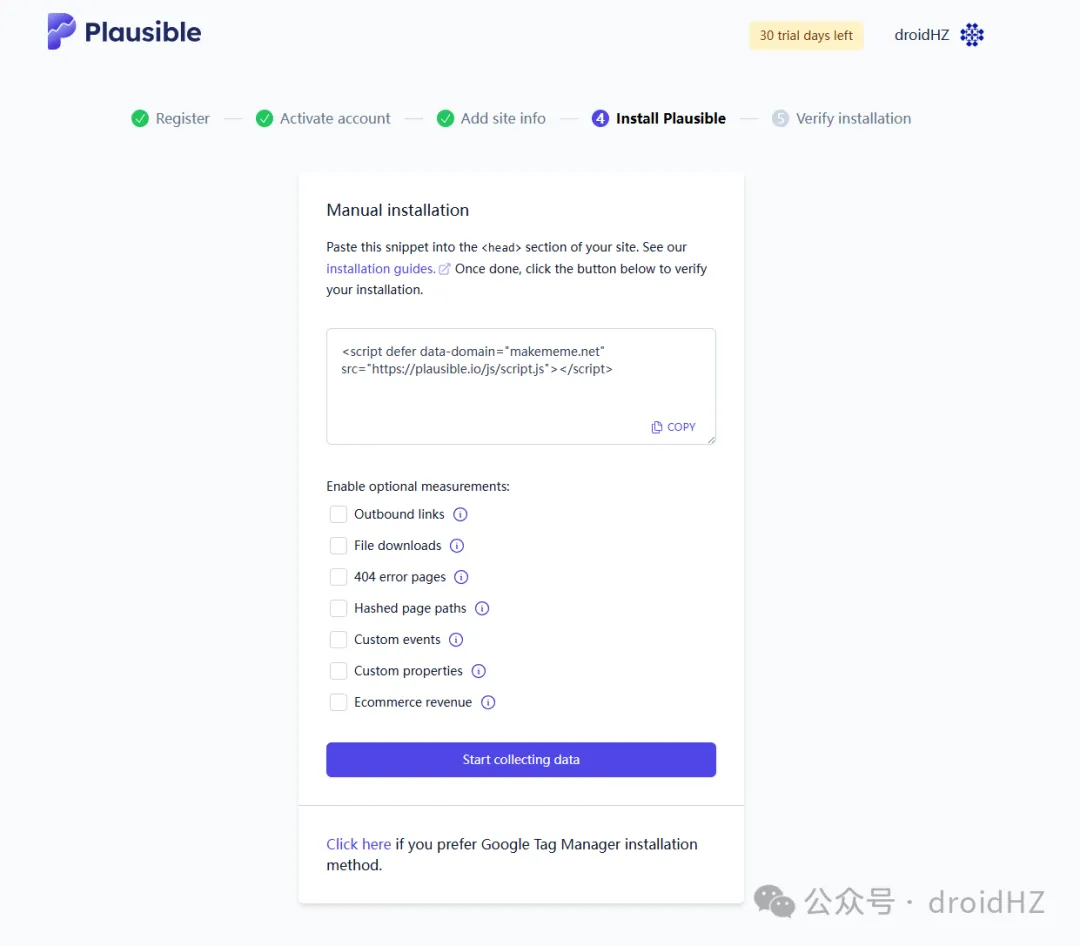Screen dimensions: 1080x946
Task: Show info for Custom properties
Action: [478, 671]
